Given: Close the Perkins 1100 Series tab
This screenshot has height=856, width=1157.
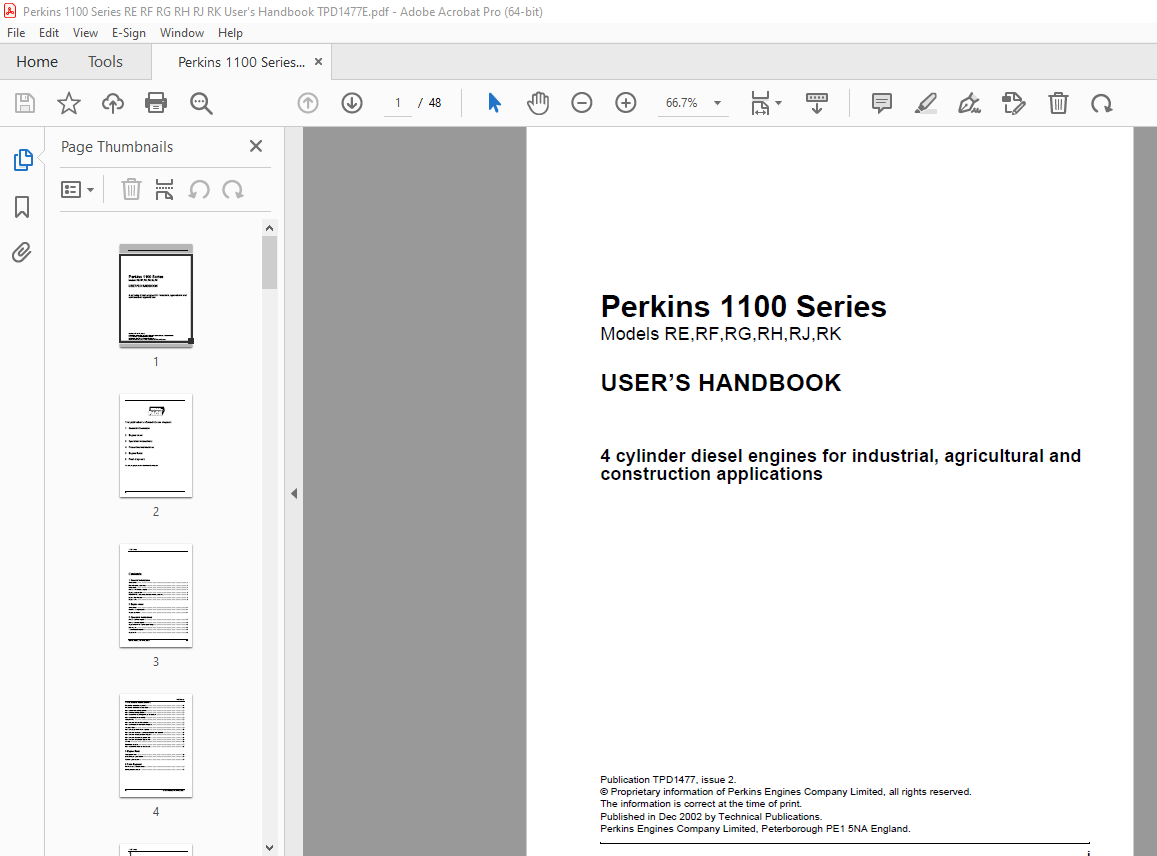Looking at the screenshot, I should point(319,62).
